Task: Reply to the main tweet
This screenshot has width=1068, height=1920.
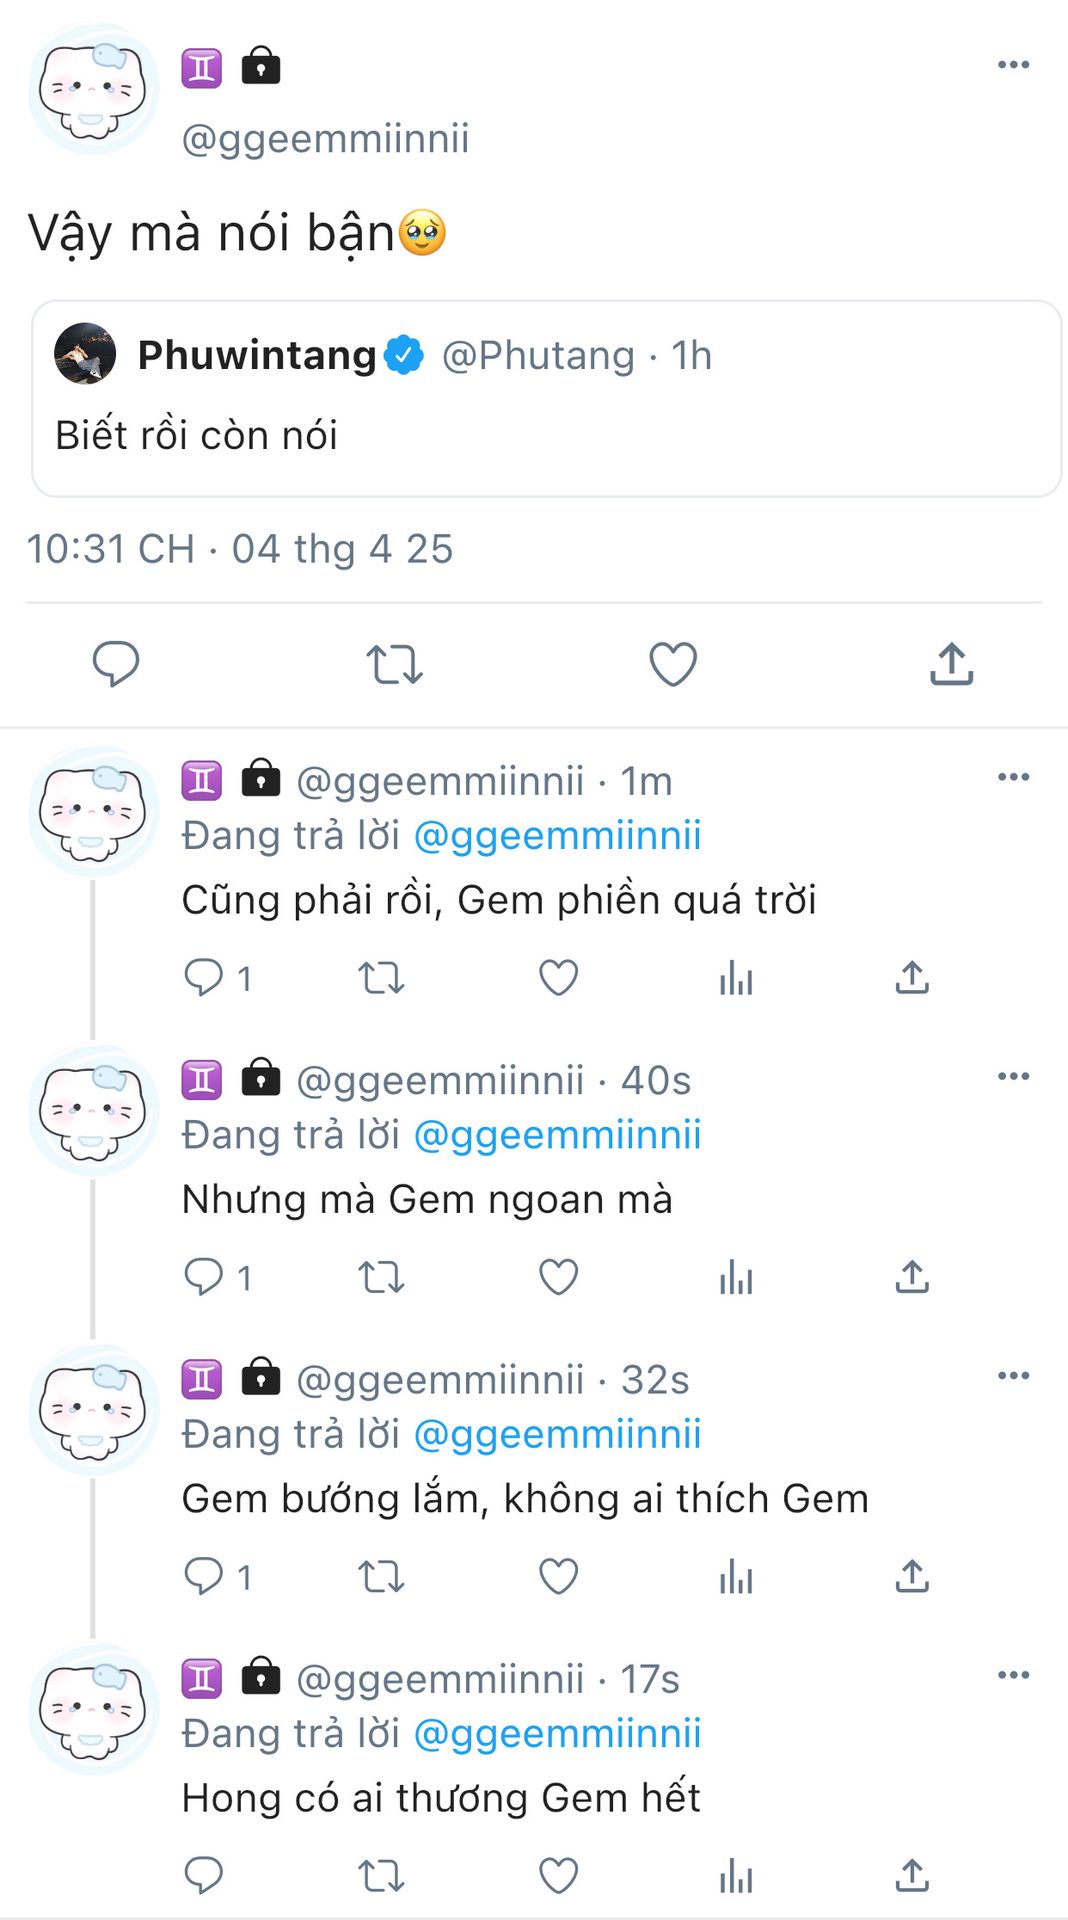Action: (116, 664)
